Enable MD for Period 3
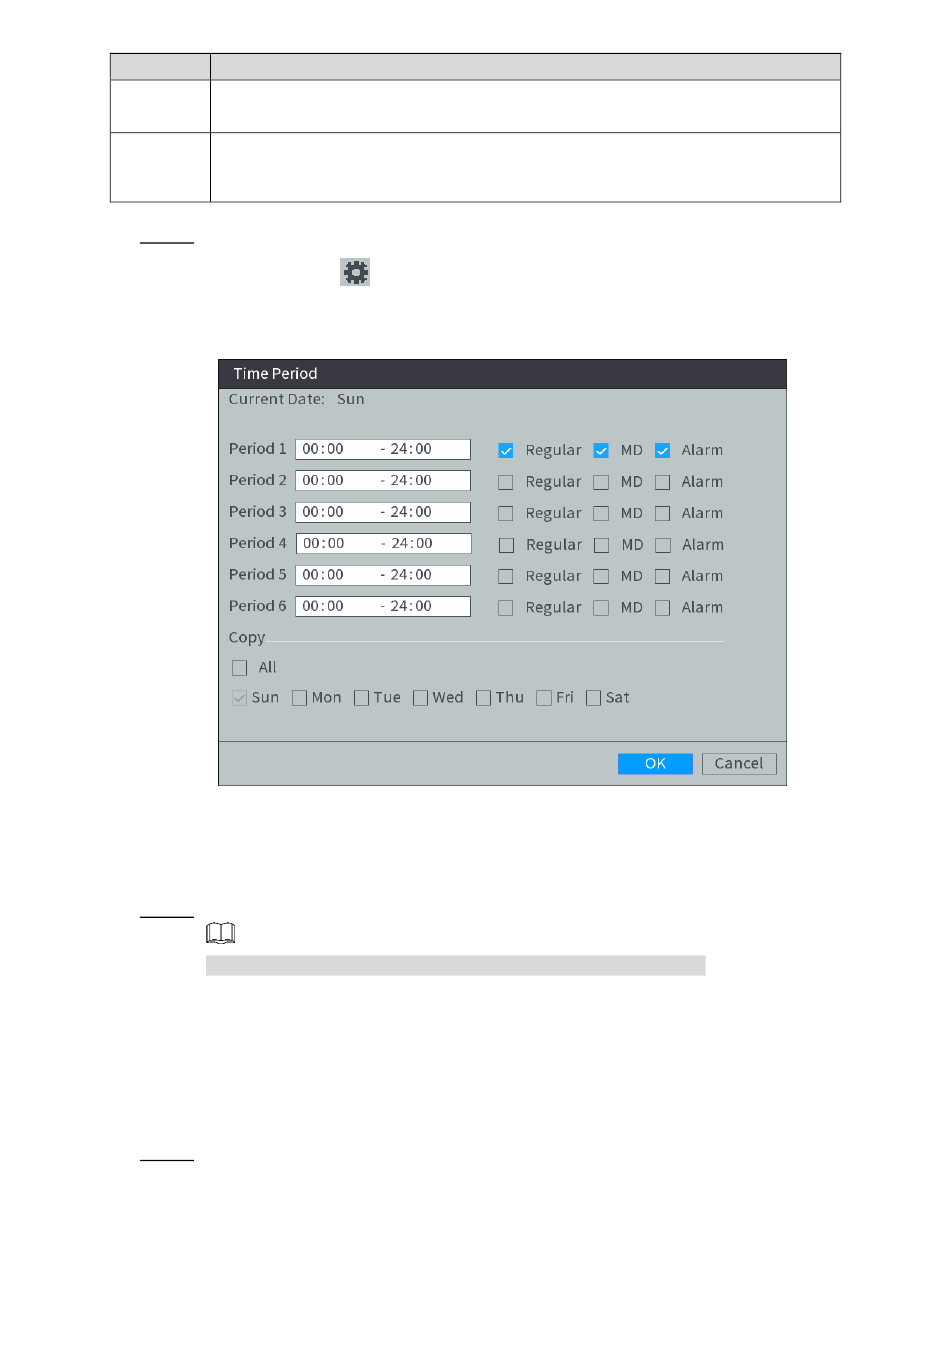The image size is (950, 1359). pyautogui.click(x=601, y=514)
